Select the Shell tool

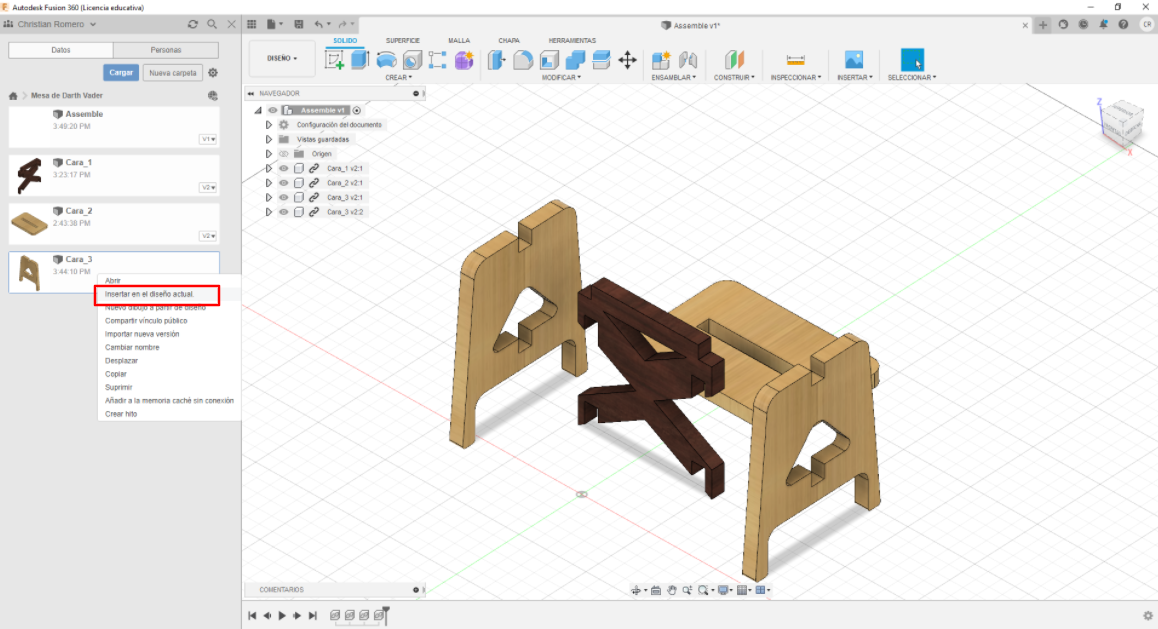coord(549,60)
